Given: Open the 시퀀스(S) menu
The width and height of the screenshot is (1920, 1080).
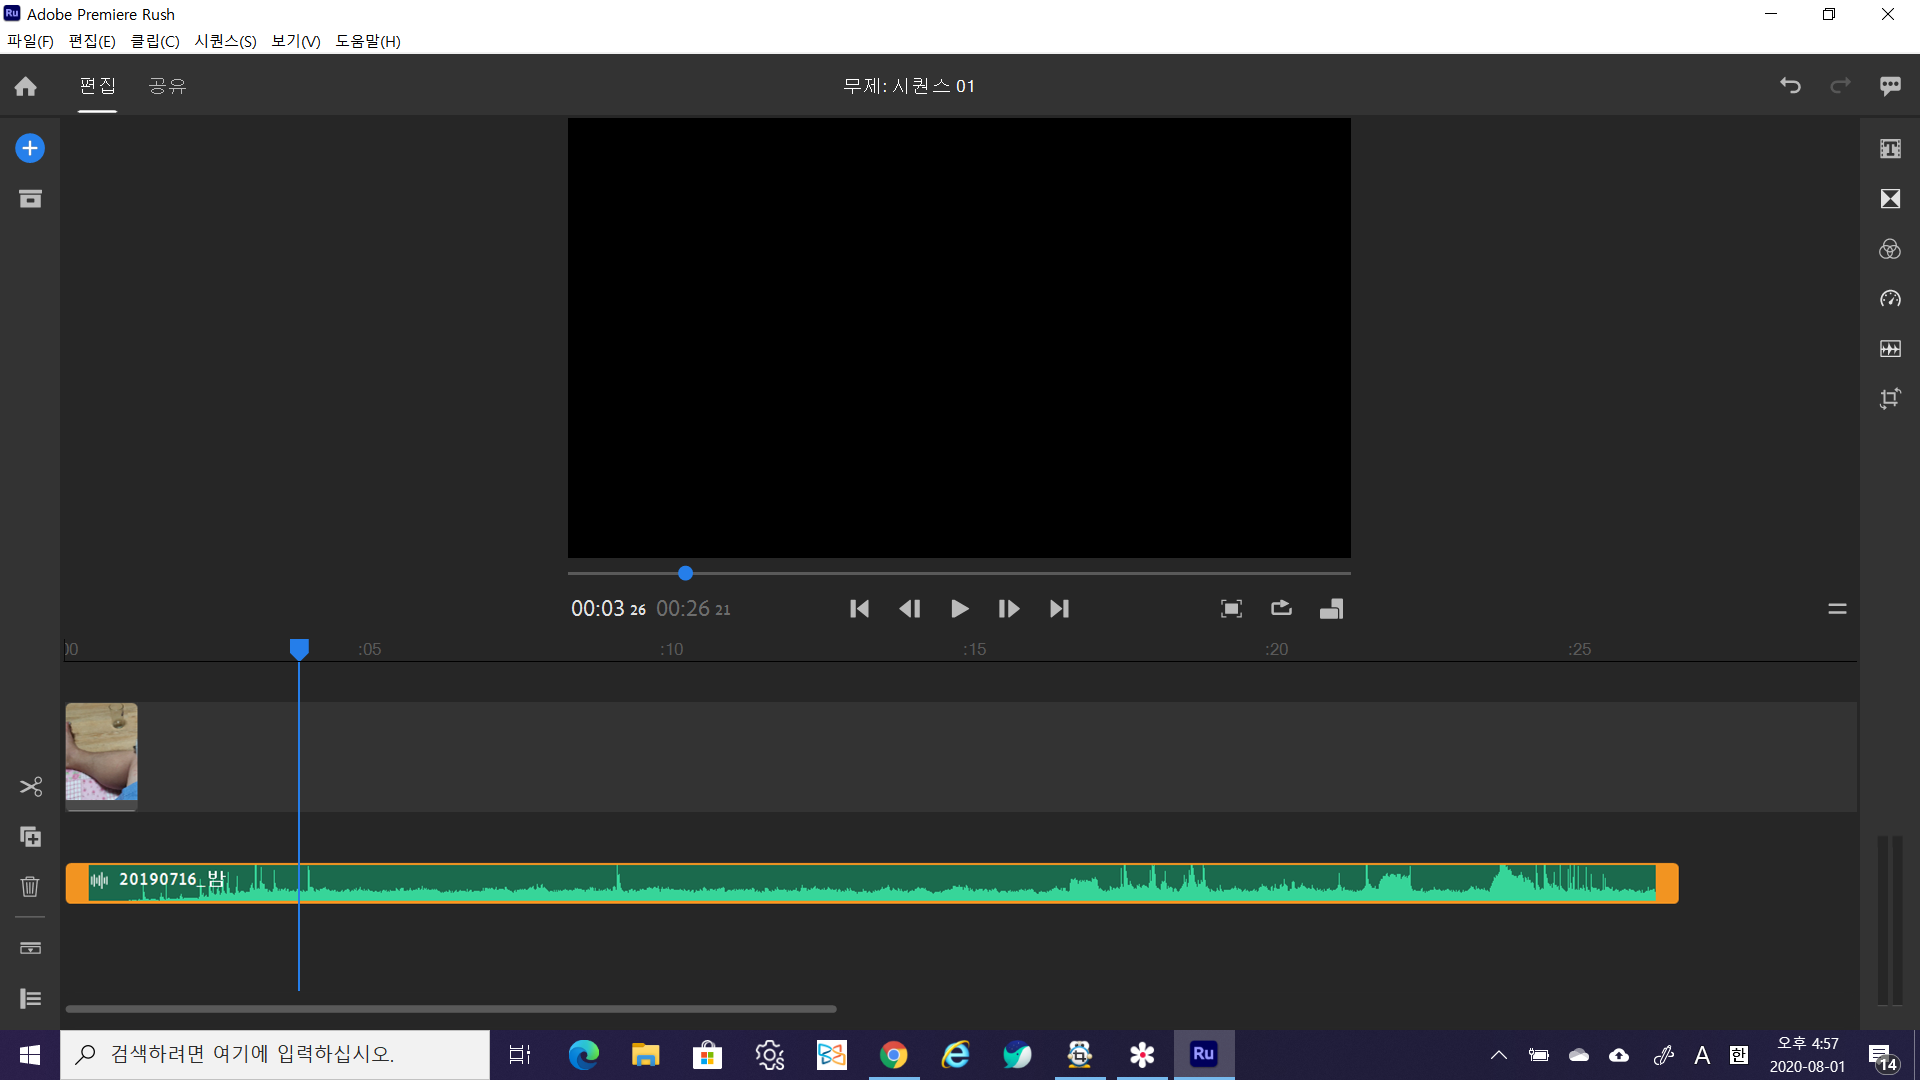Looking at the screenshot, I should pos(225,41).
